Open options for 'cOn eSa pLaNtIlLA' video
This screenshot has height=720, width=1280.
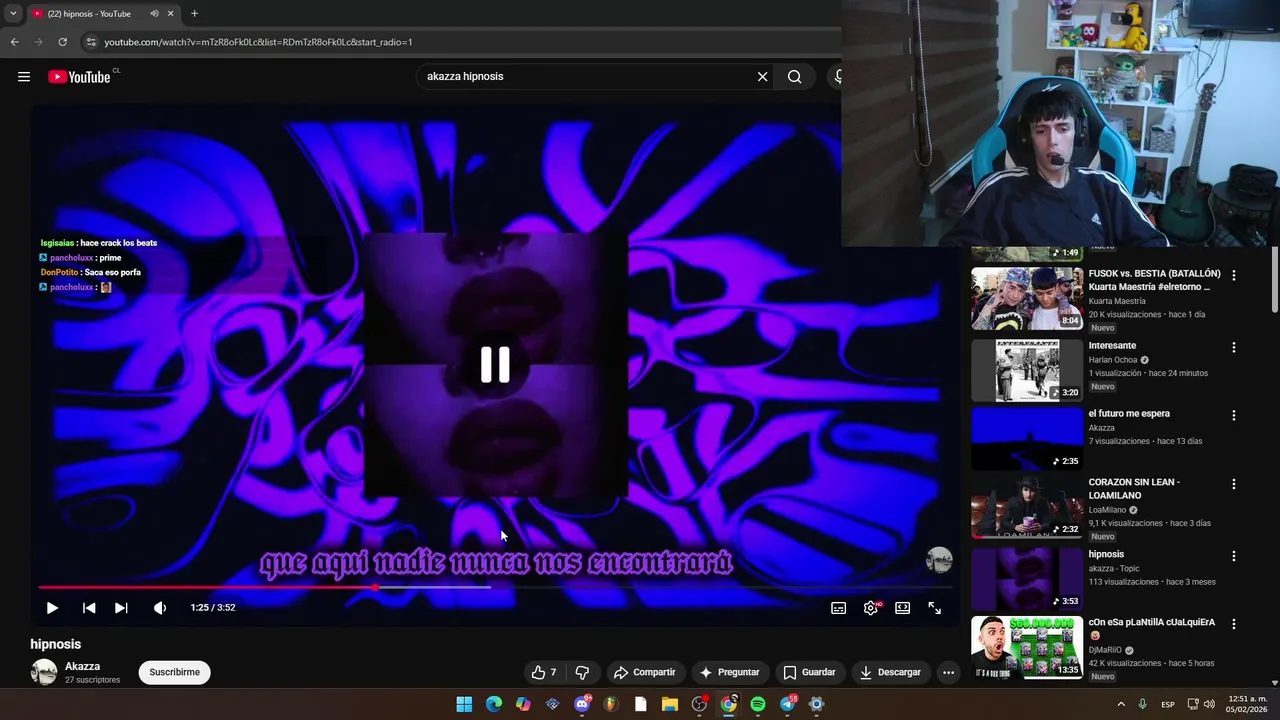pyautogui.click(x=1233, y=623)
